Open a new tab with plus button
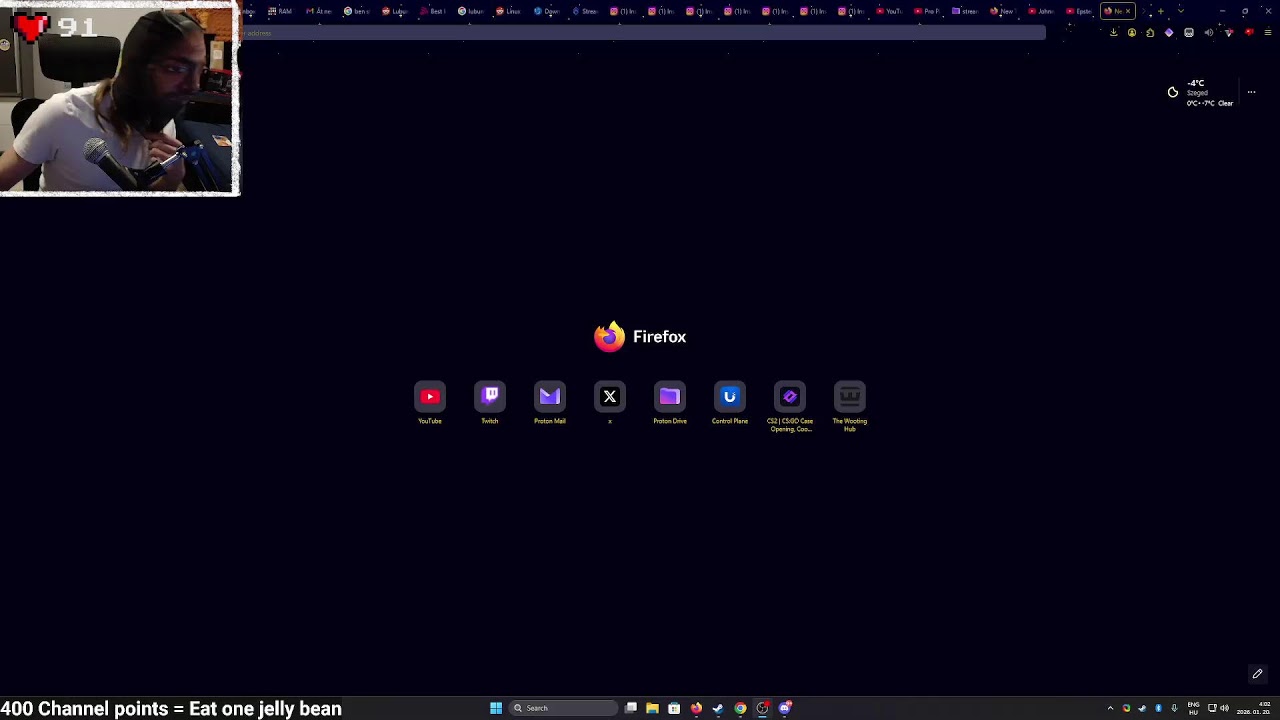This screenshot has height=720, width=1280. 1161,11
